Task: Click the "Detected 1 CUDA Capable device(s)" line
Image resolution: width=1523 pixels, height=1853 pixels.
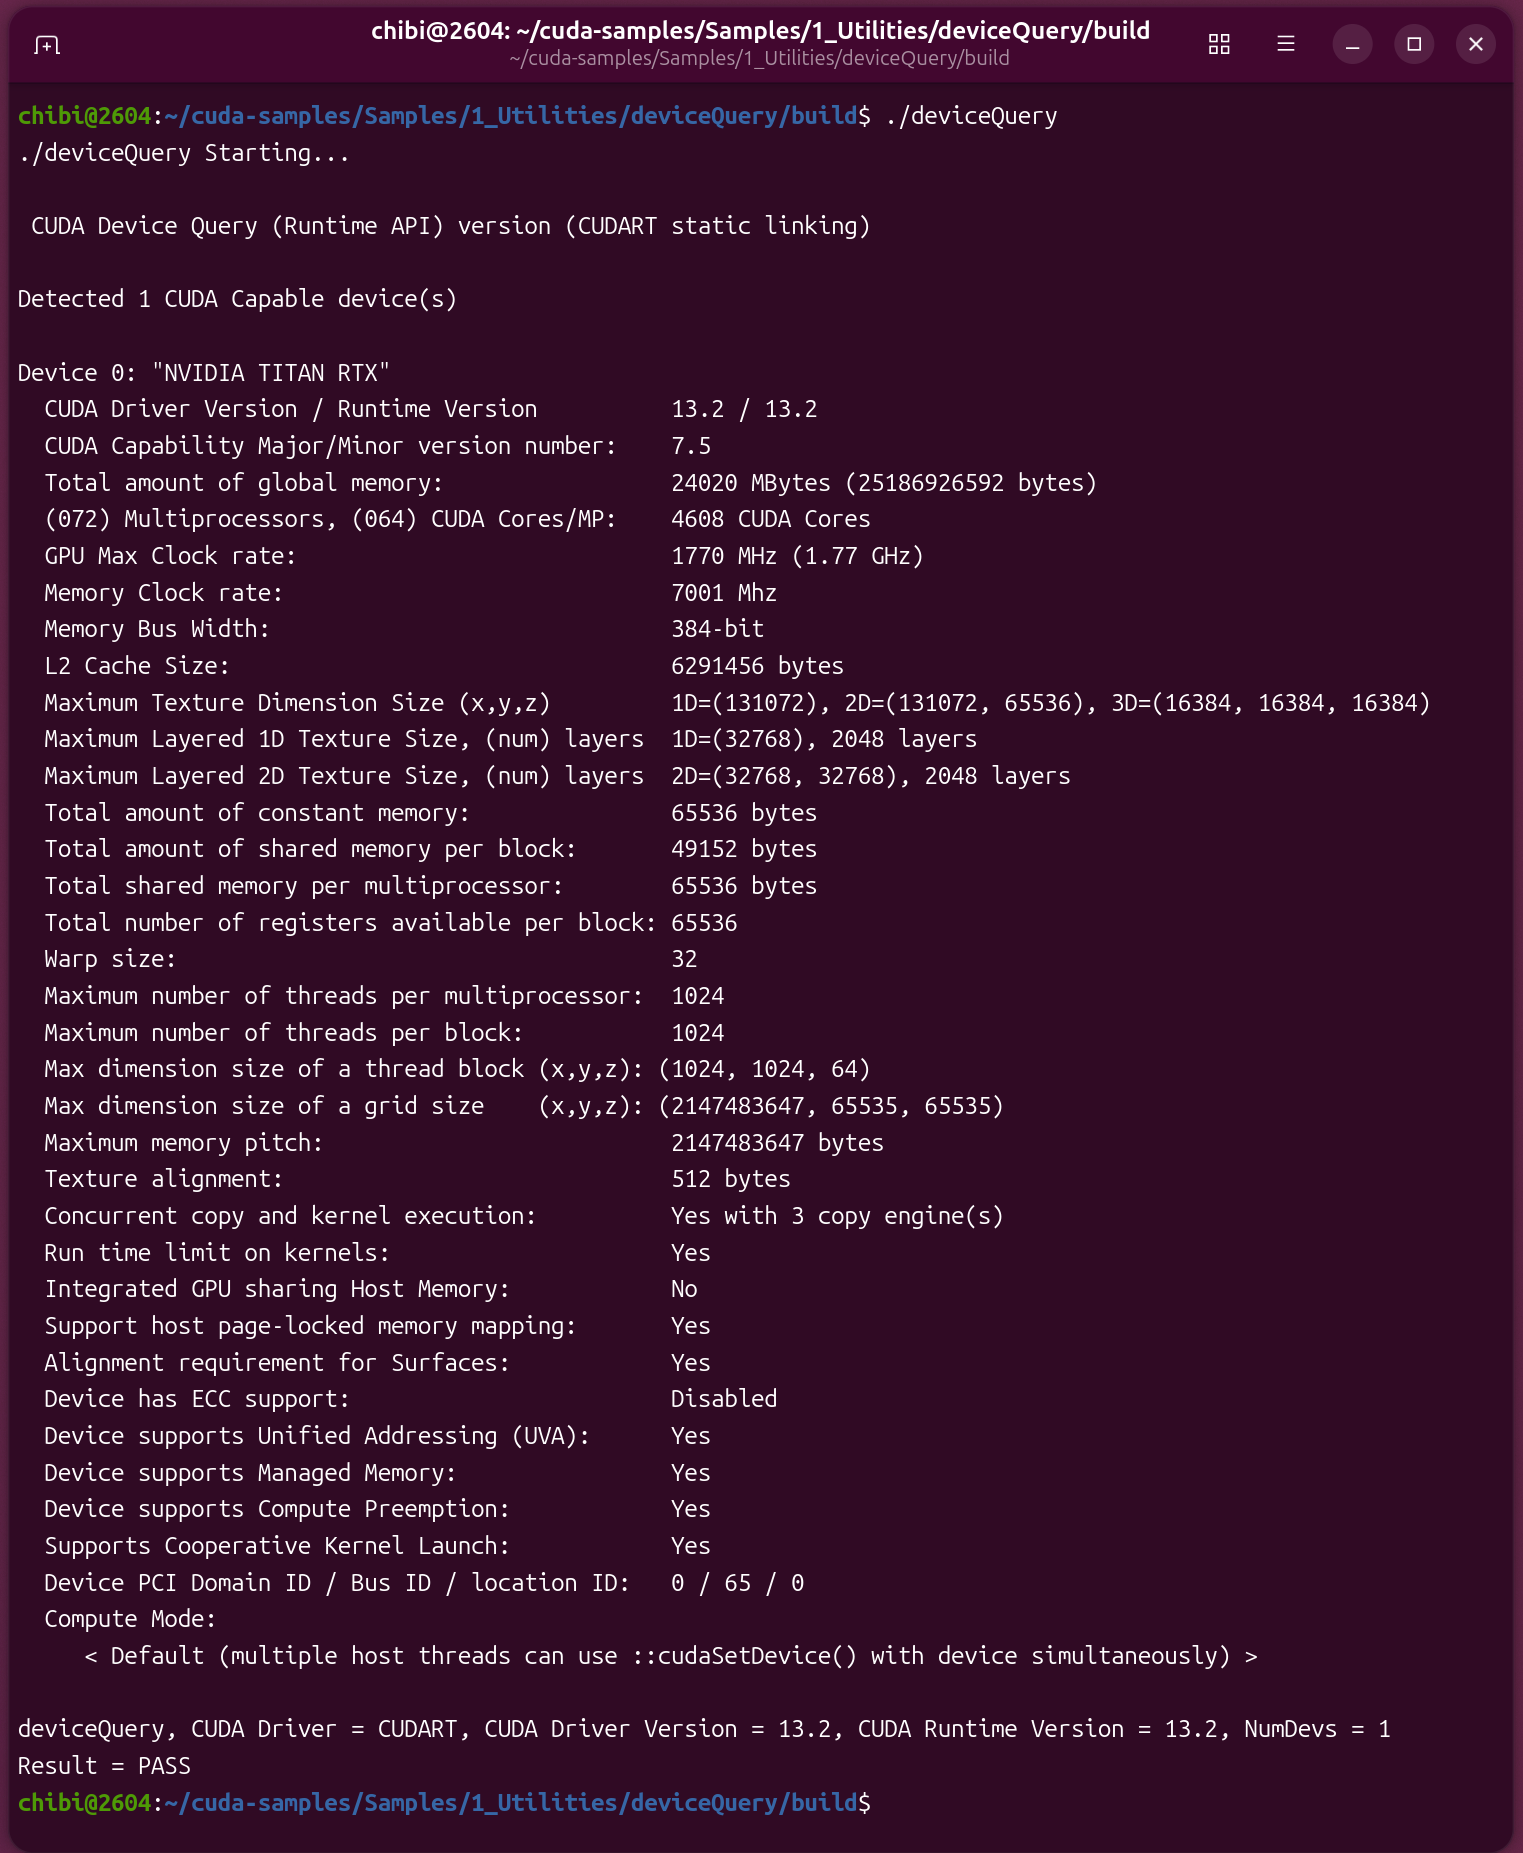Action: [237, 300]
